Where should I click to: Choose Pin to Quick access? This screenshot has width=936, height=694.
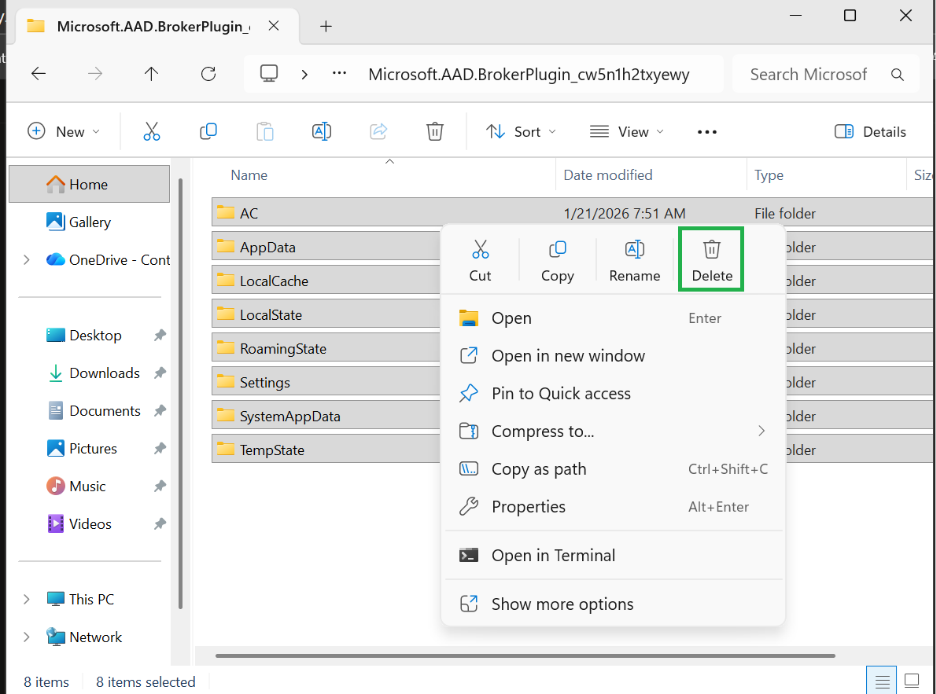(613, 393)
